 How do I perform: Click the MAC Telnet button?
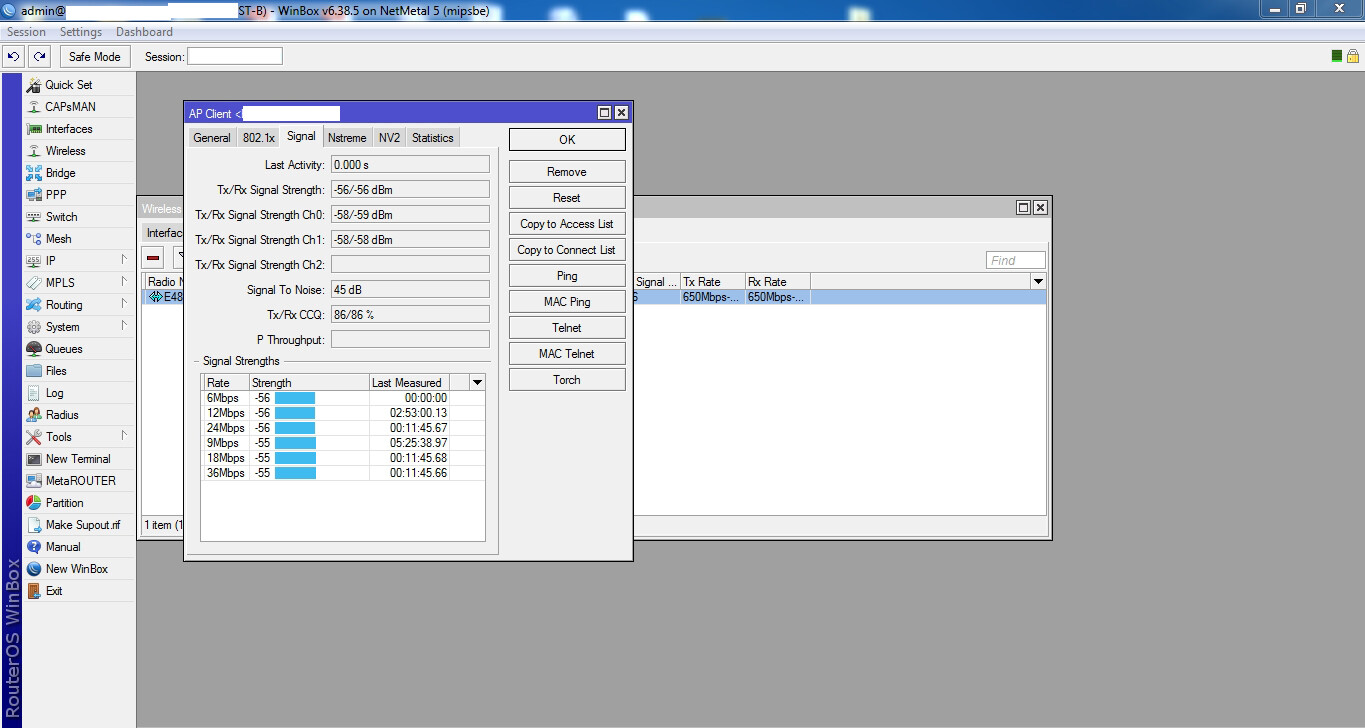(567, 354)
